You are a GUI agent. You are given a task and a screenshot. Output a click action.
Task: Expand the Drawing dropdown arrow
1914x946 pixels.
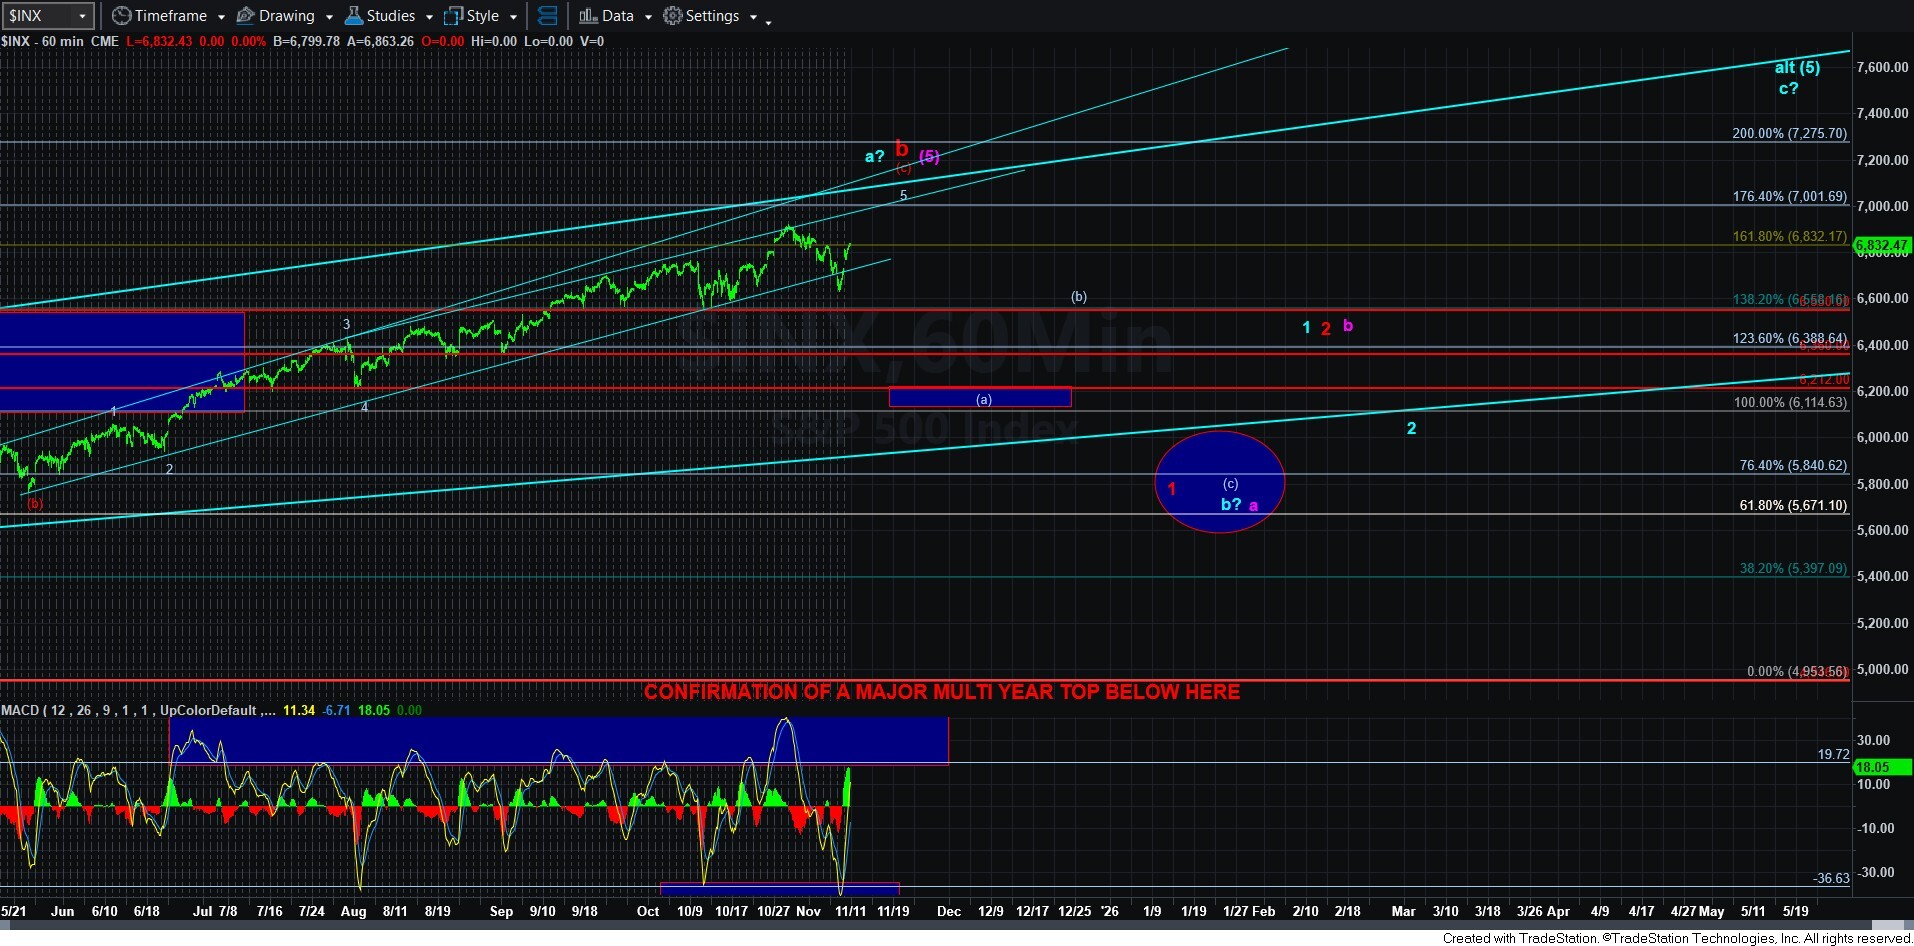tap(329, 17)
